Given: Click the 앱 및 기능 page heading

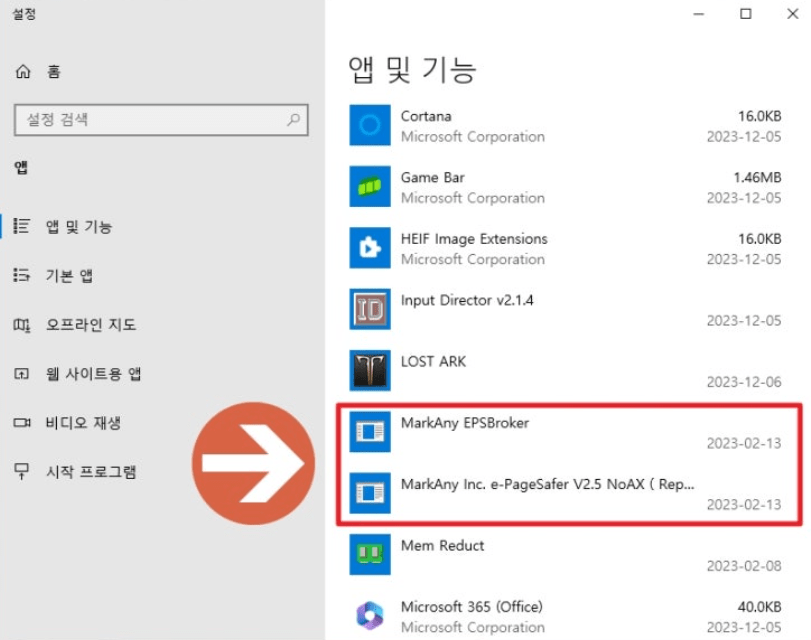Looking at the screenshot, I should pyautogui.click(x=412, y=70).
